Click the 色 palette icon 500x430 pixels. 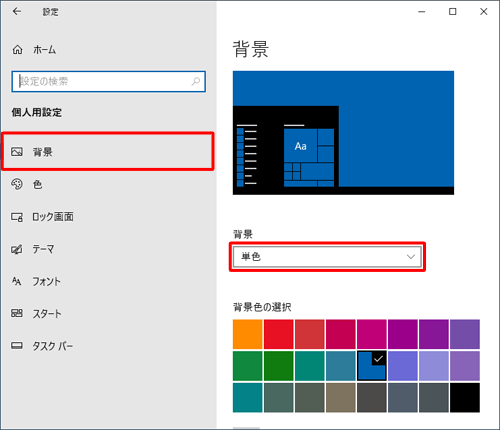[x=17, y=184]
